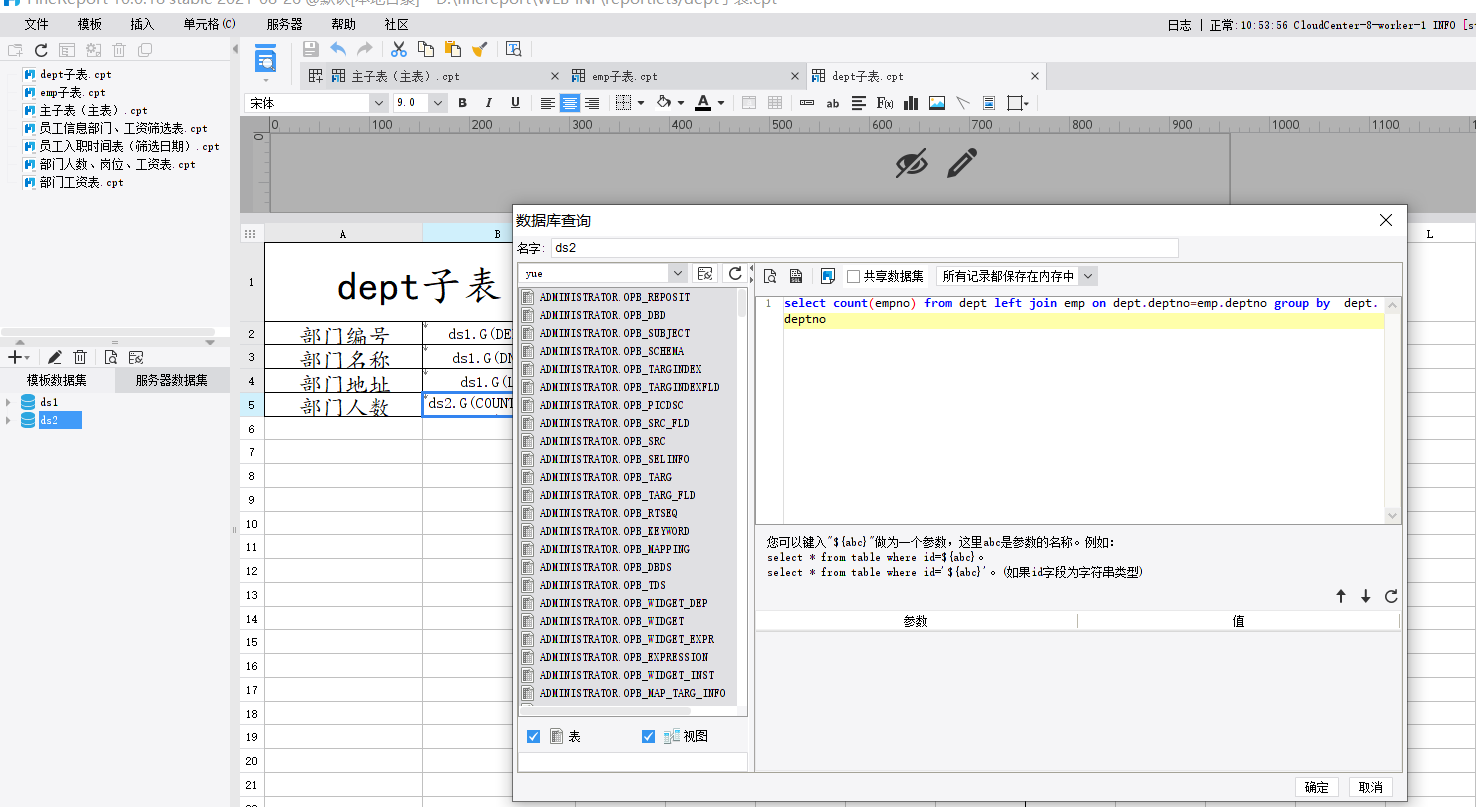
Task: Open the font size 9.0 dropdown
Action: pos(438,103)
